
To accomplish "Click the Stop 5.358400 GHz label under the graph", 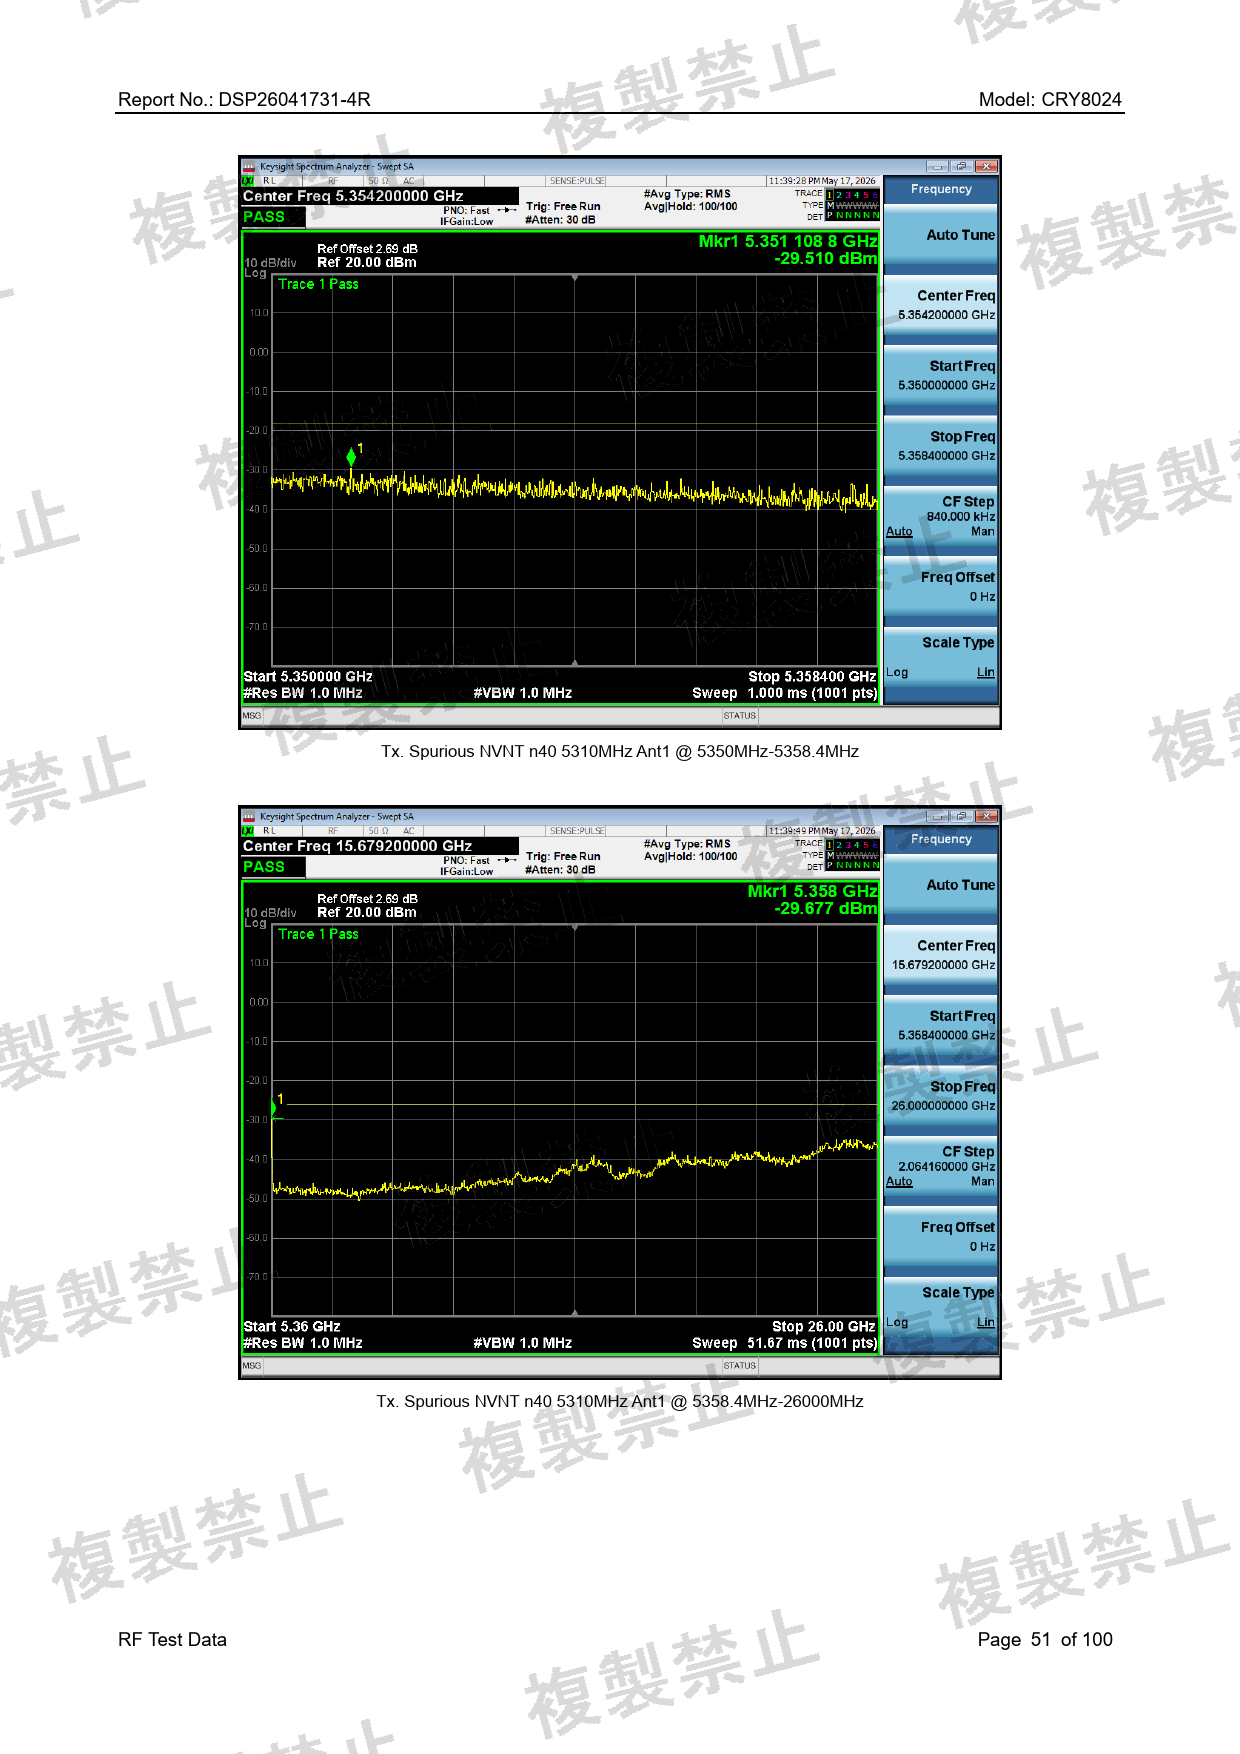I will point(812,677).
